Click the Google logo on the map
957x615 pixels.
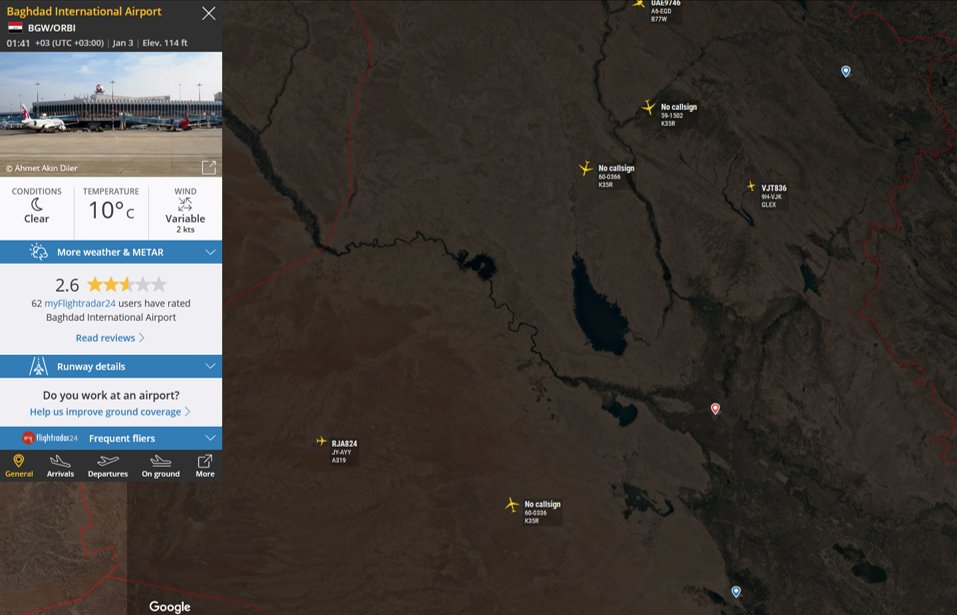[x=170, y=606]
